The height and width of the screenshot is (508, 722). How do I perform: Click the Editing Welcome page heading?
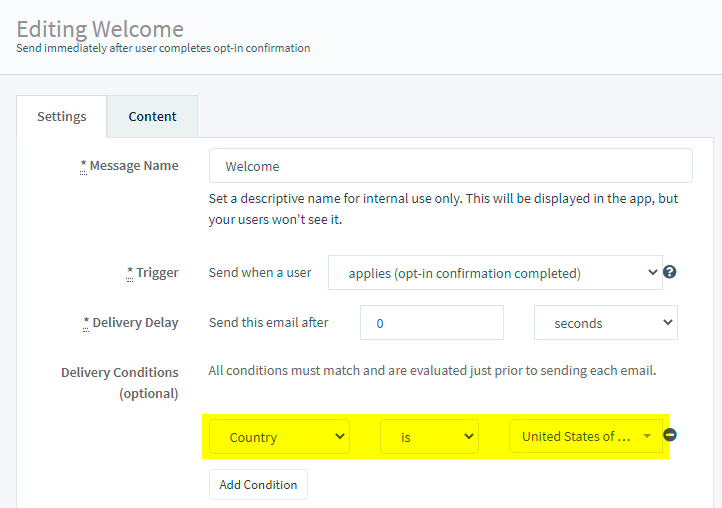(100, 28)
